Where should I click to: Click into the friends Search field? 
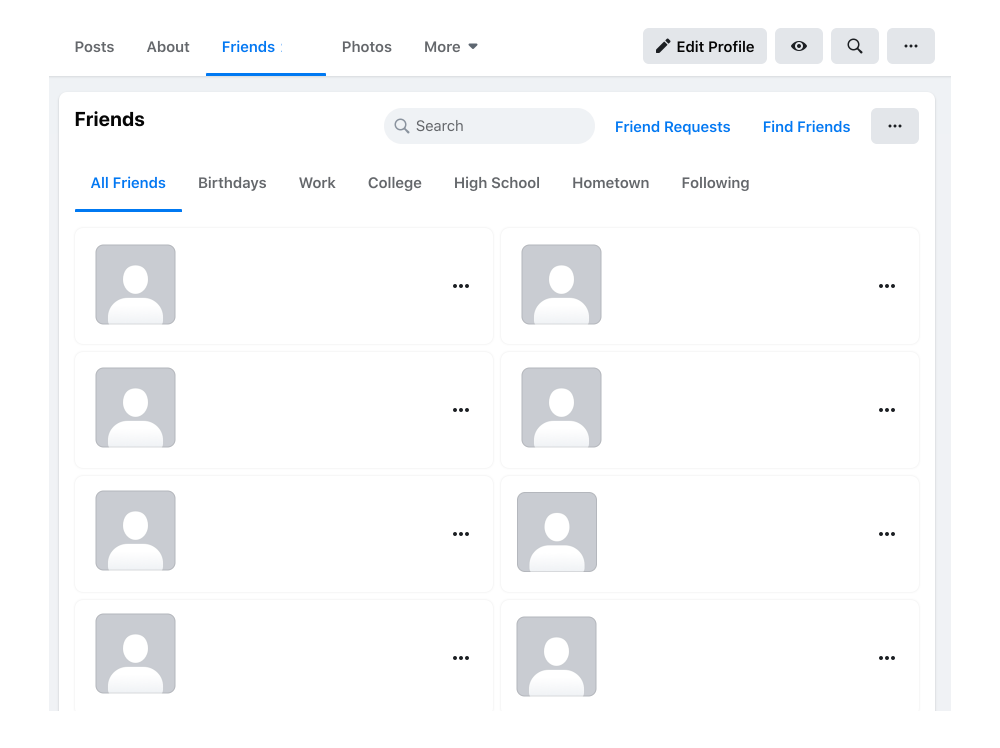pyautogui.click(x=489, y=126)
